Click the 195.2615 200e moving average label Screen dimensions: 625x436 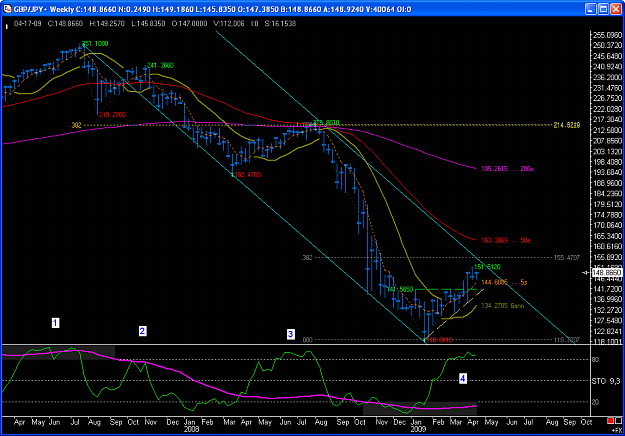[507, 169]
